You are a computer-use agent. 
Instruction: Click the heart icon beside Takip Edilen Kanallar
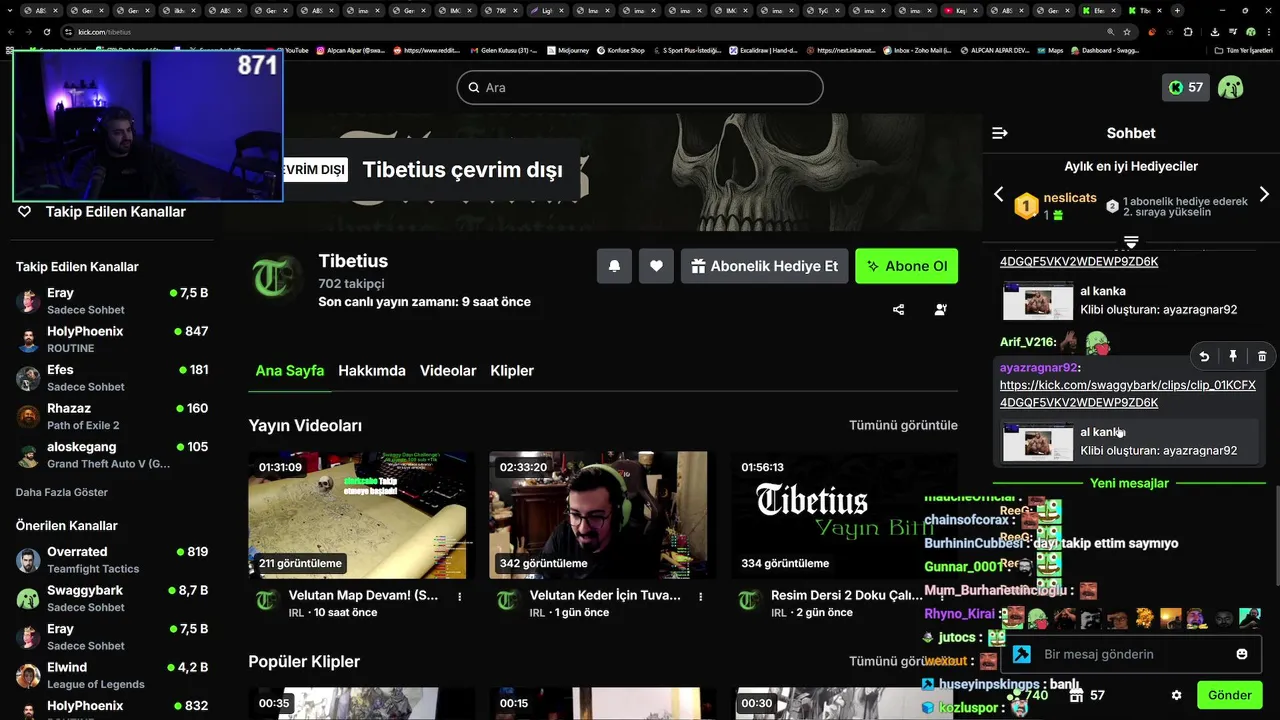click(25, 212)
